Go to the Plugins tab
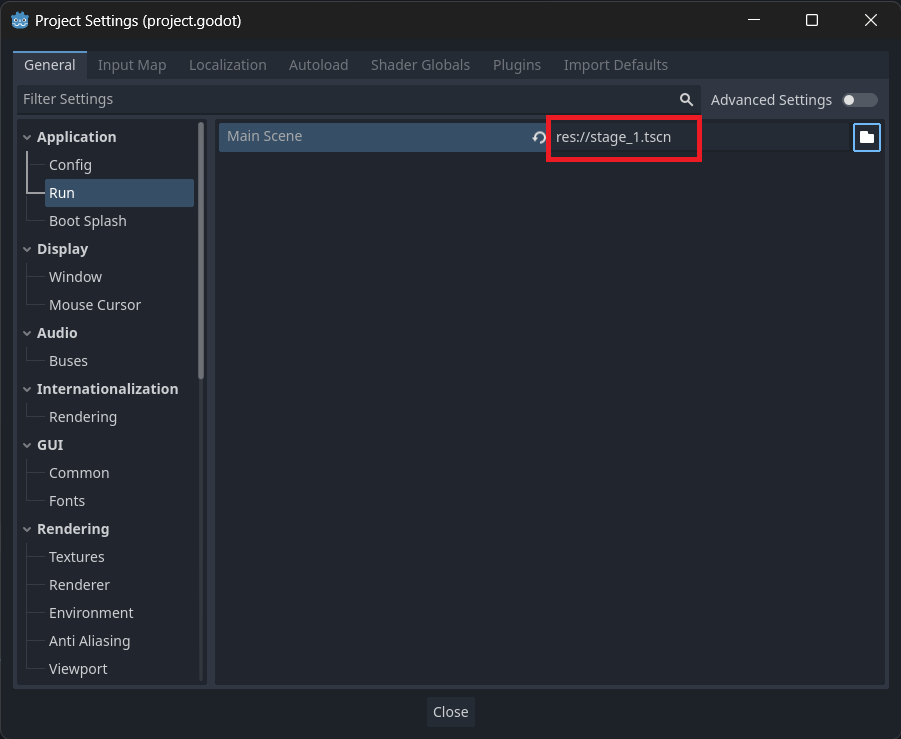Viewport: 901px width, 739px height. coord(517,65)
